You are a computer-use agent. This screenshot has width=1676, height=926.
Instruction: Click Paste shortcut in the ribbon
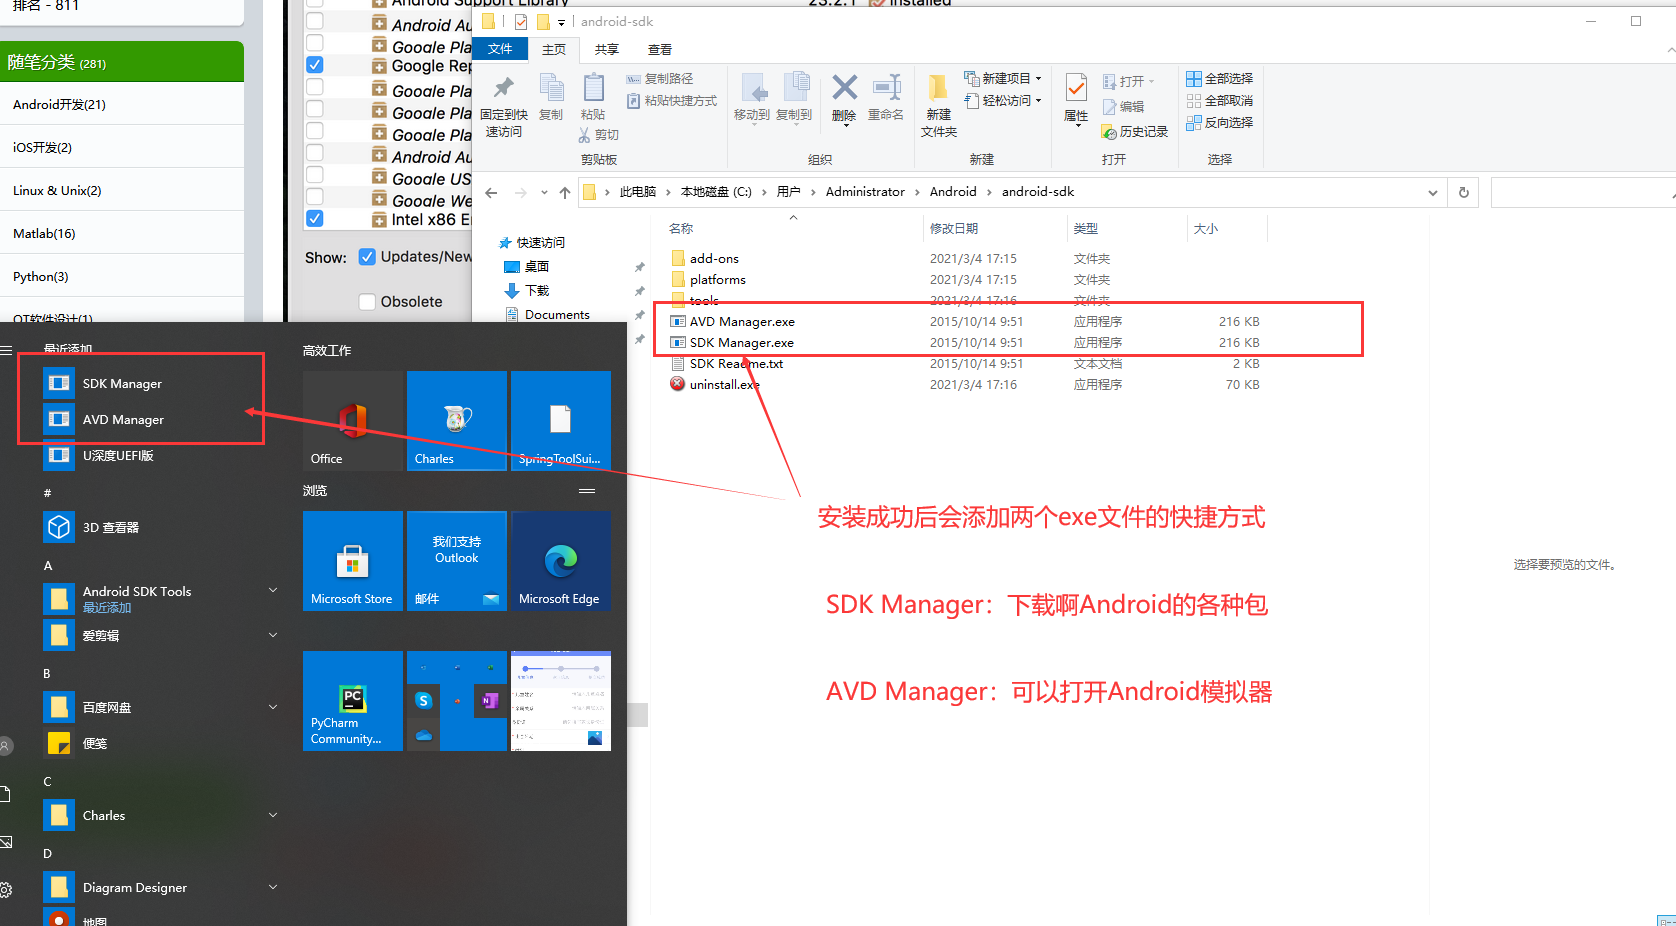pos(672,101)
